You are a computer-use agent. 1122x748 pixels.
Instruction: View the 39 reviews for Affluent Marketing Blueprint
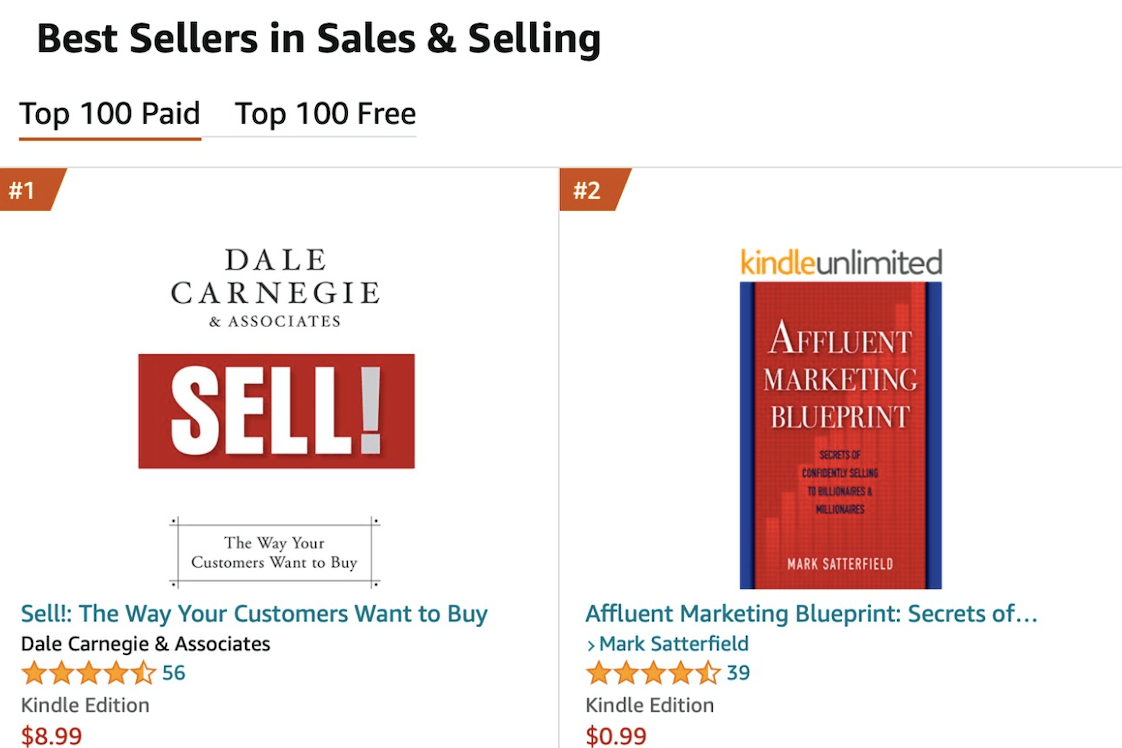click(738, 672)
